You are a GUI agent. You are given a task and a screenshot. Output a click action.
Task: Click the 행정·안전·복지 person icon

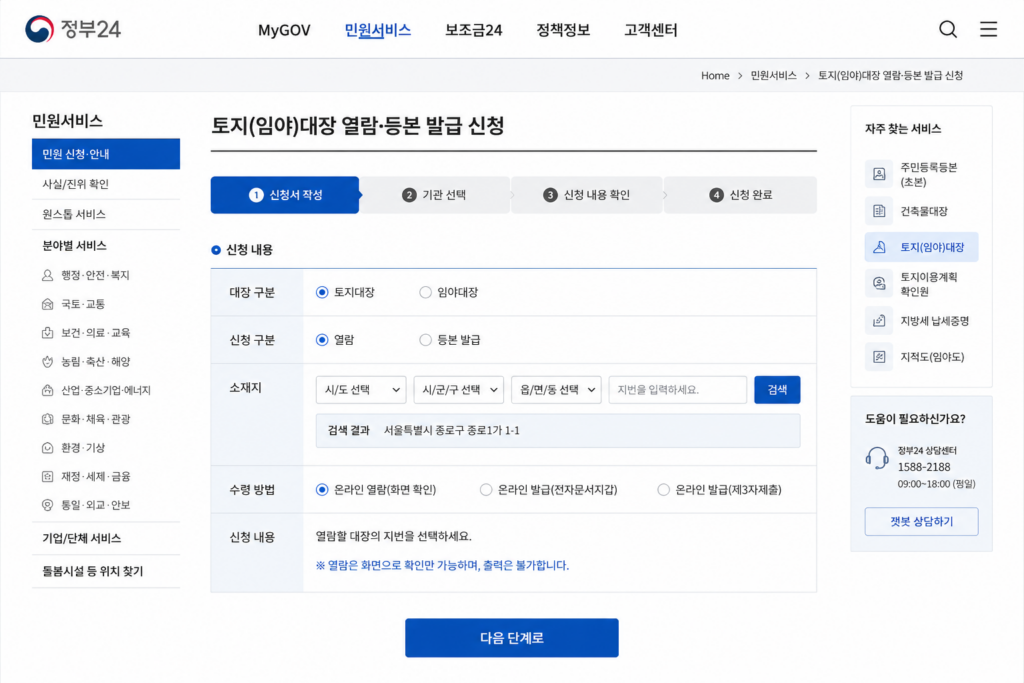point(48,276)
